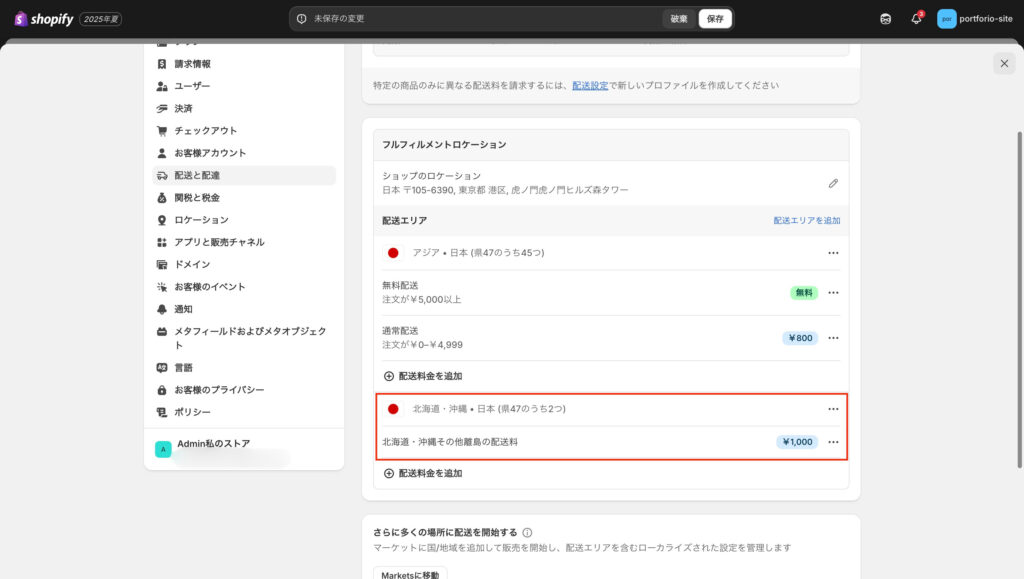1024x579 pixels.
Task: Open ロケーション settings page
Action: point(201,220)
